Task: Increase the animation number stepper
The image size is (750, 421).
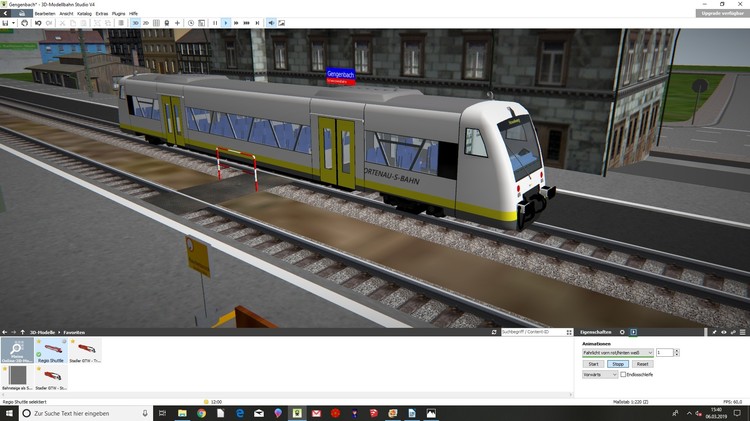Action: pyautogui.click(x=676, y=351)
